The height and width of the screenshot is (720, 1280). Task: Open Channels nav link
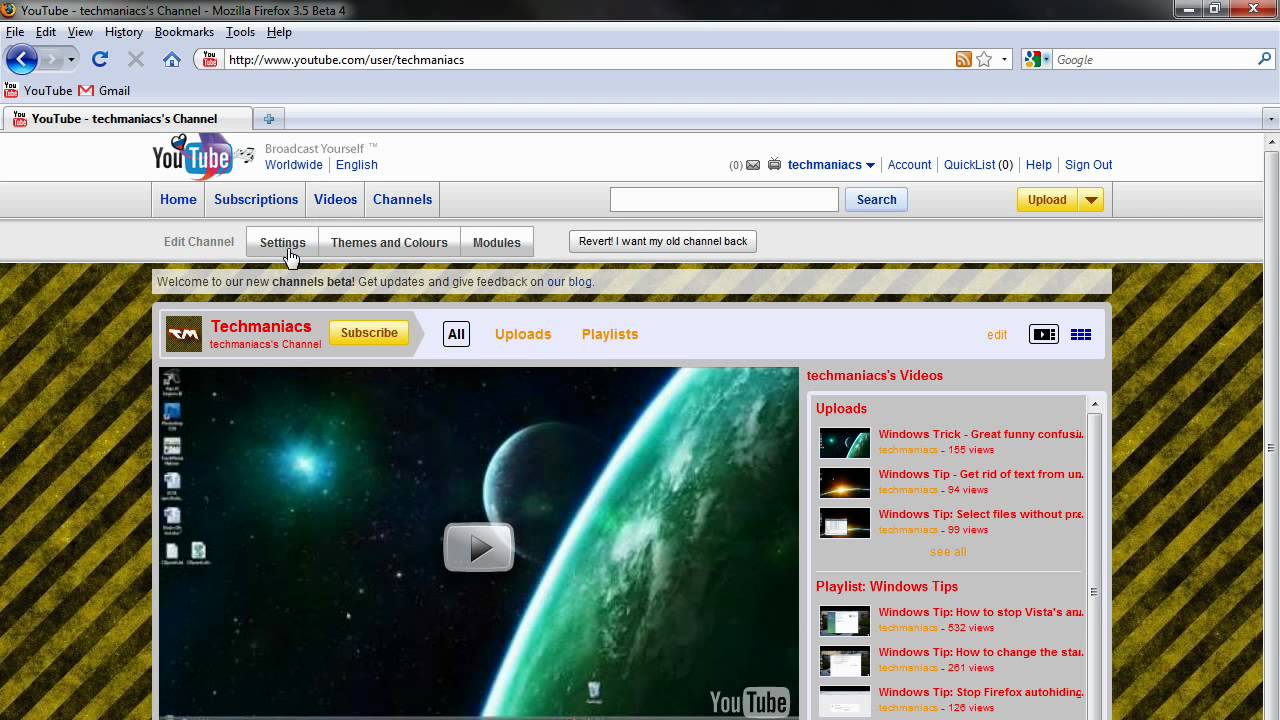point(402,199)
